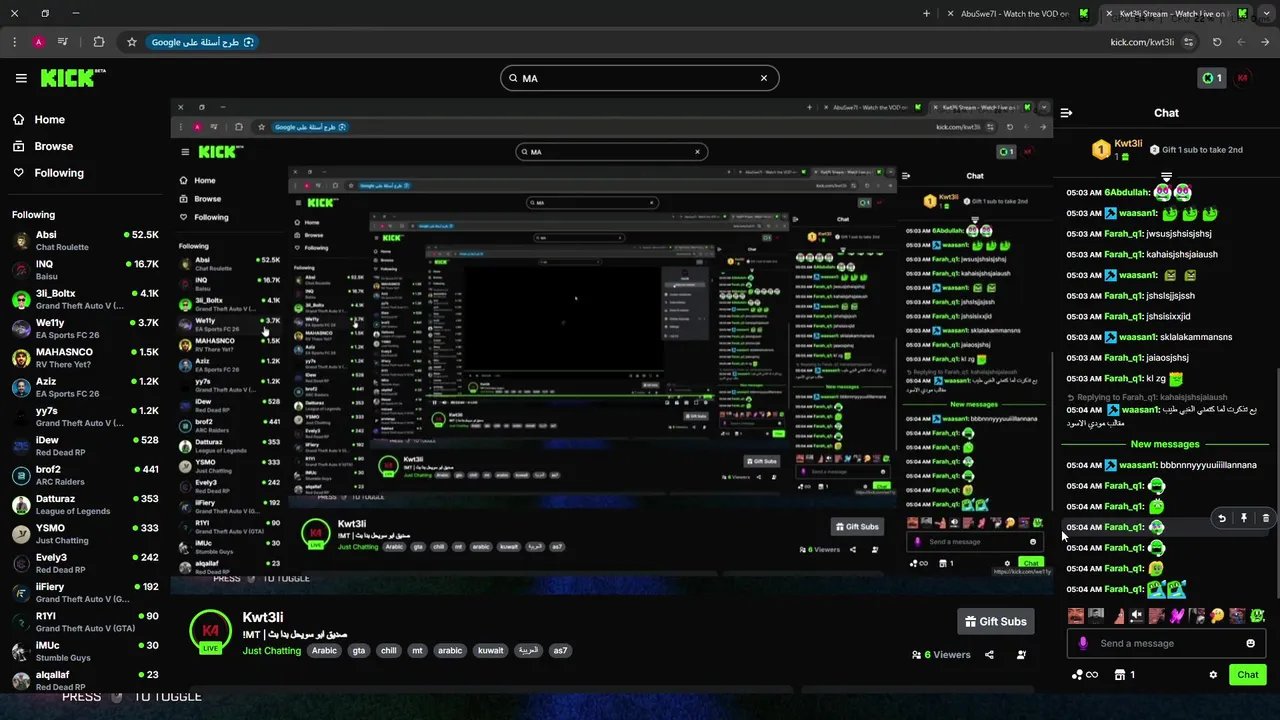
Task: Click the microphone icon in message box
Action: pos(1083,643)
